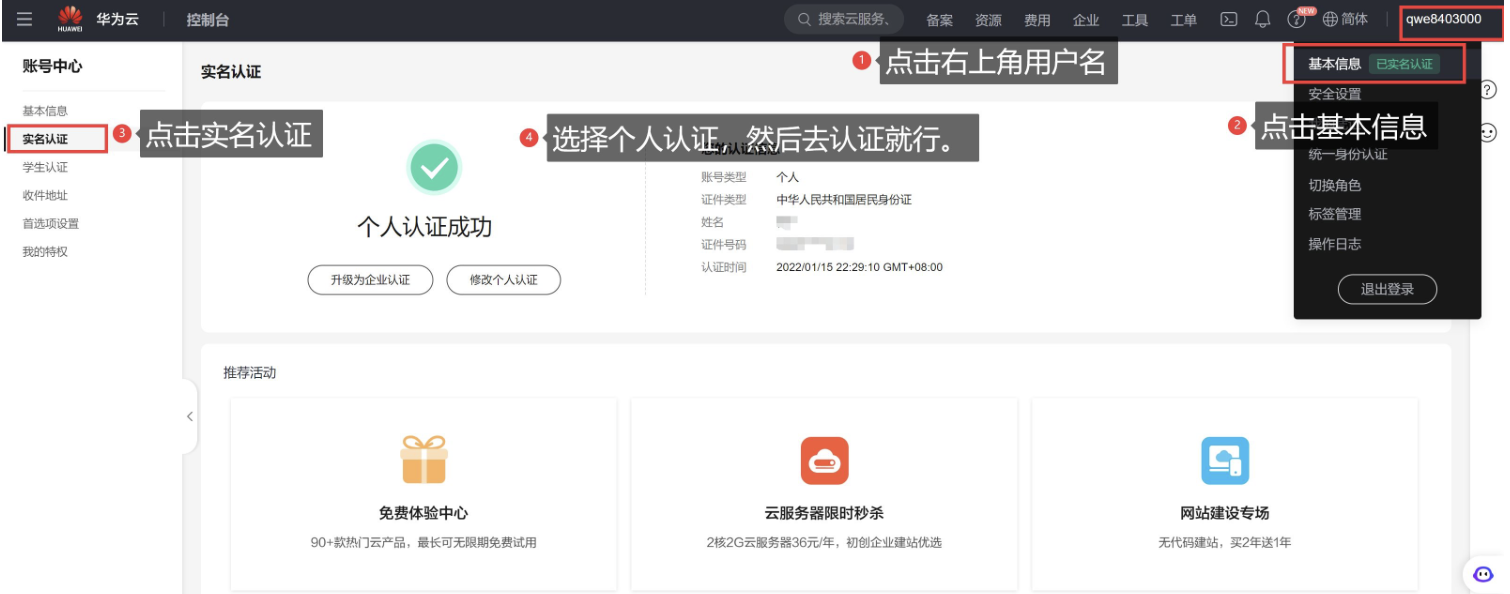
Task: Open 学生认证 in the left sidebar
Action: pos(45,167)
